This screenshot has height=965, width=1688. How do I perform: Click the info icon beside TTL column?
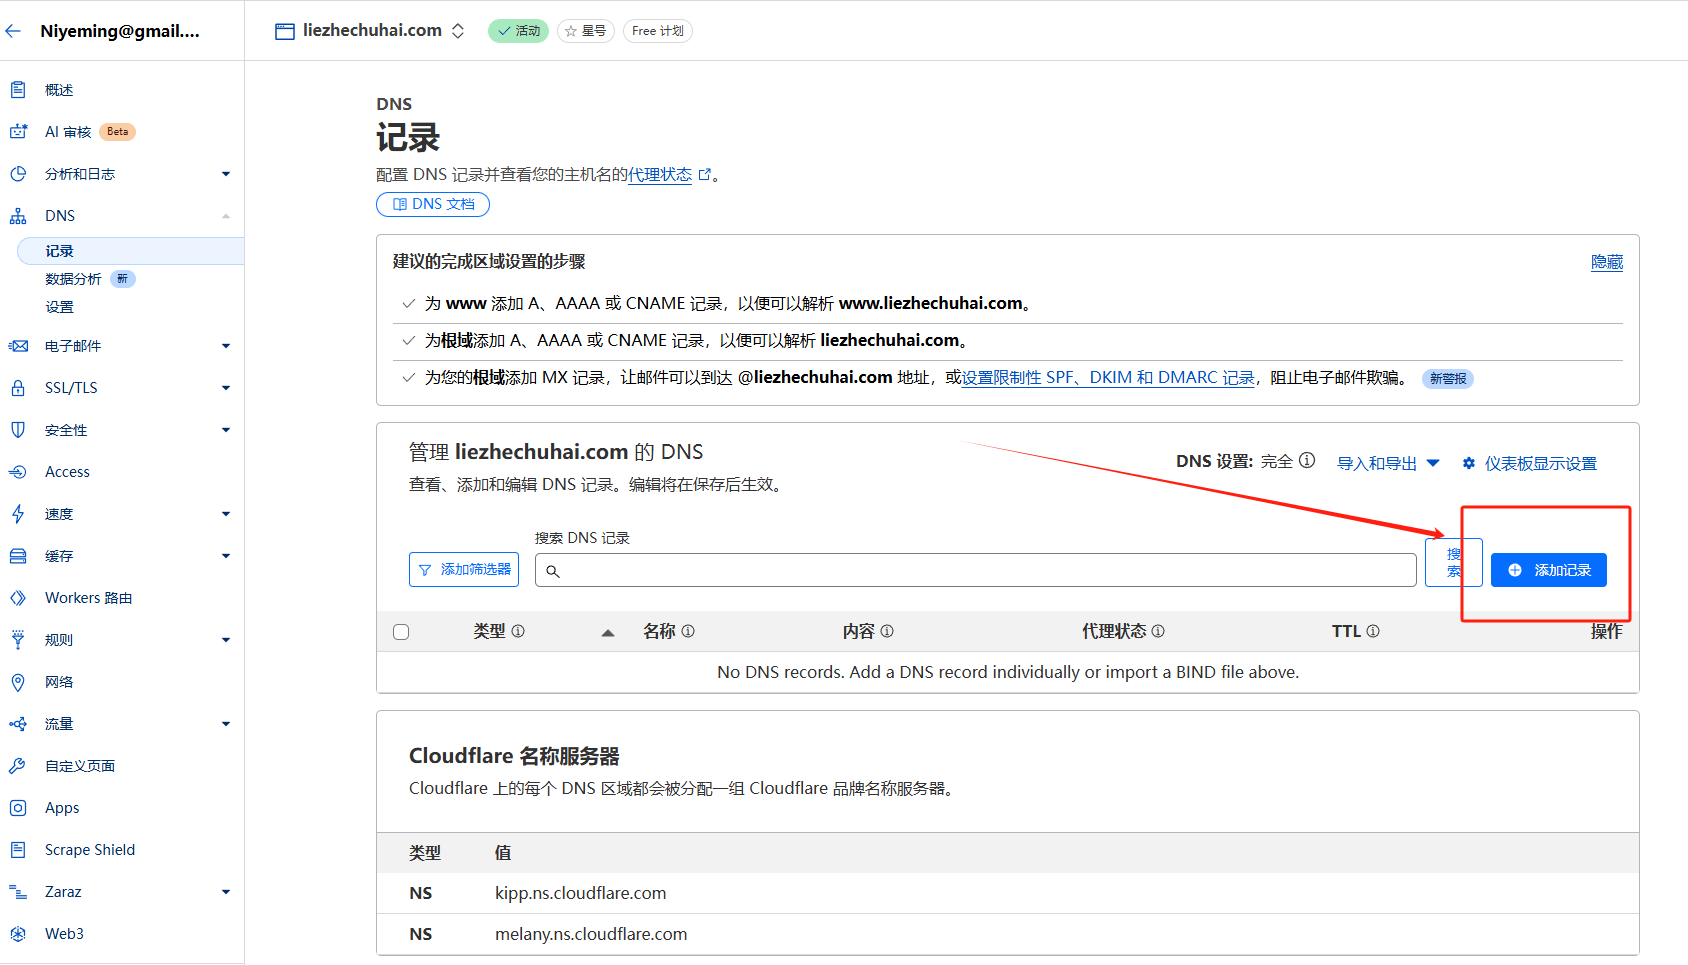(x=1373, y=631)
